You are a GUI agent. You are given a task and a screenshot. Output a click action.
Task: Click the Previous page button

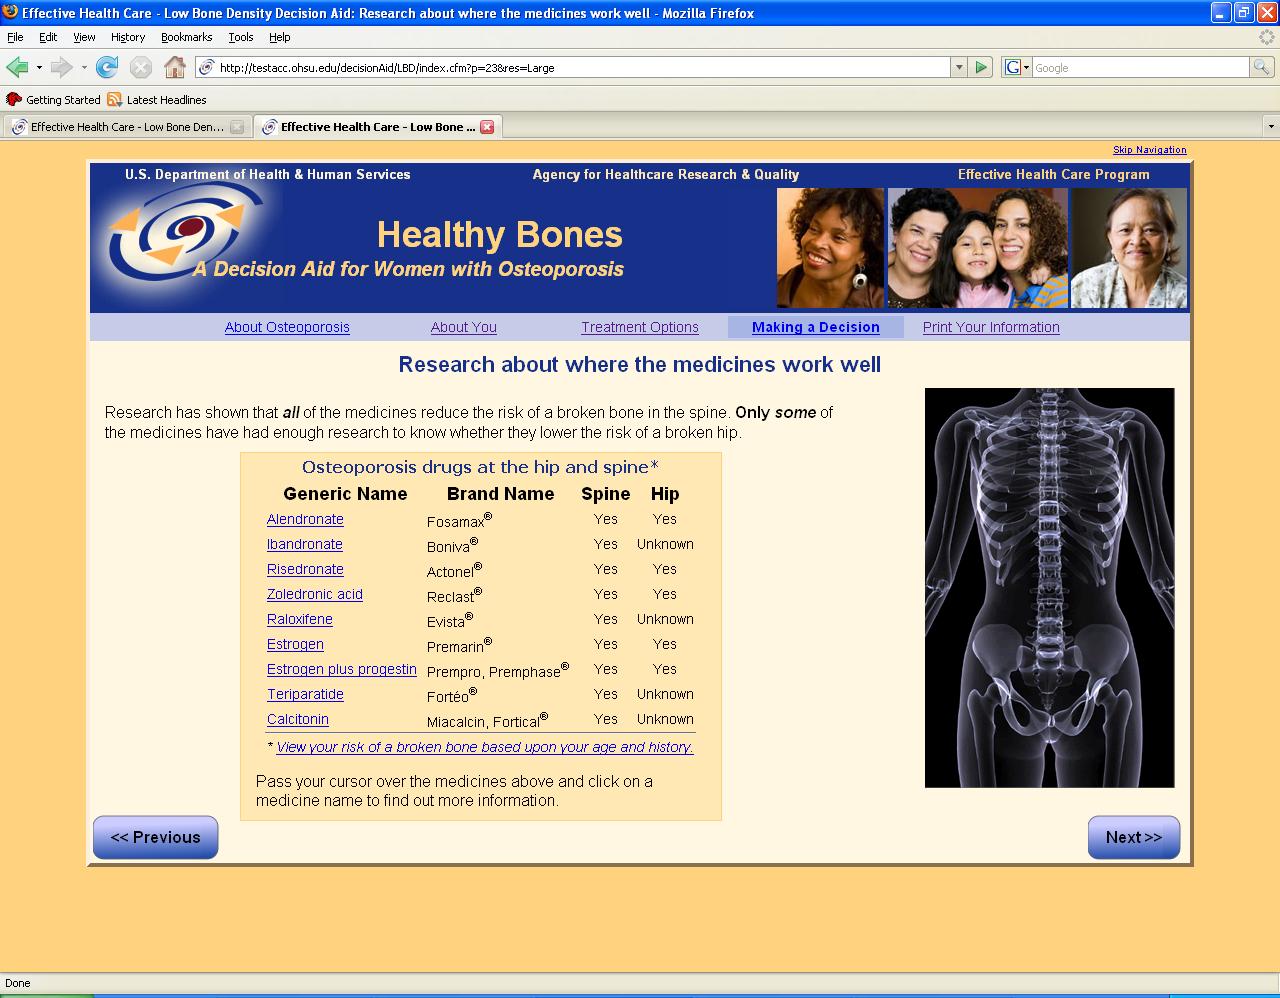[155, 837]
